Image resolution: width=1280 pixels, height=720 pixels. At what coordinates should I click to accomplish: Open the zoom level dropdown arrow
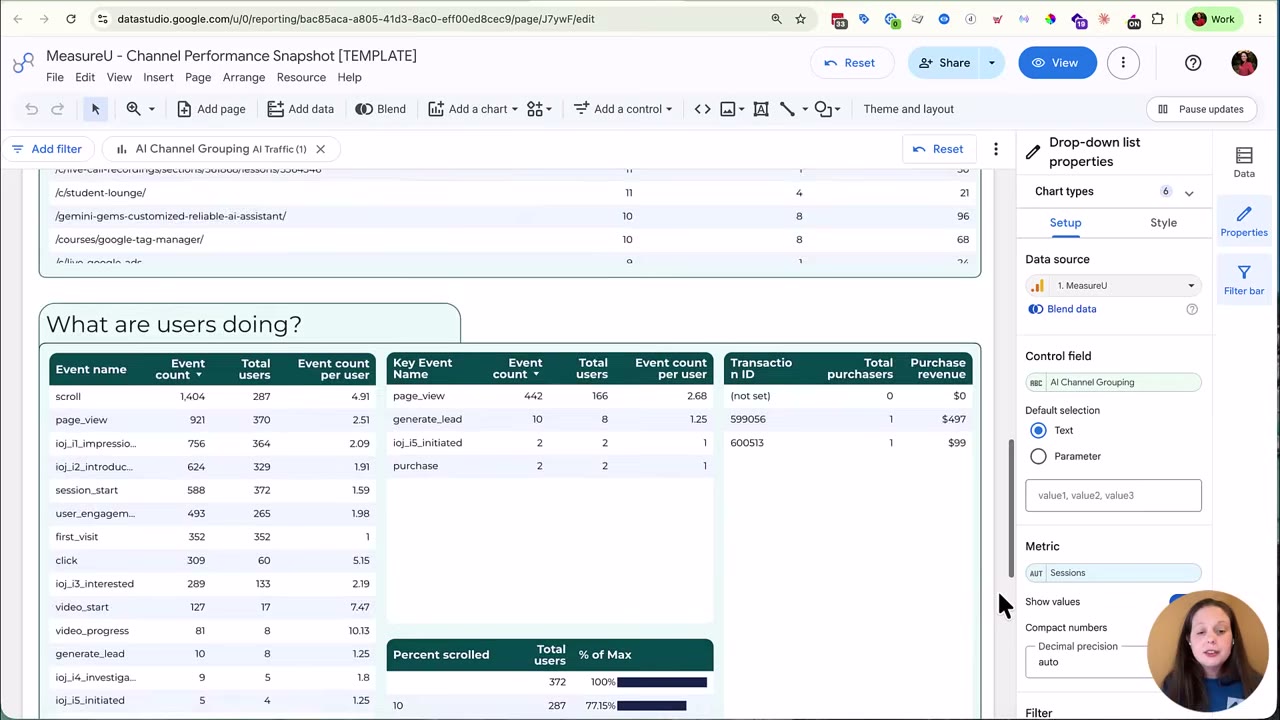[x=152, y=109]
